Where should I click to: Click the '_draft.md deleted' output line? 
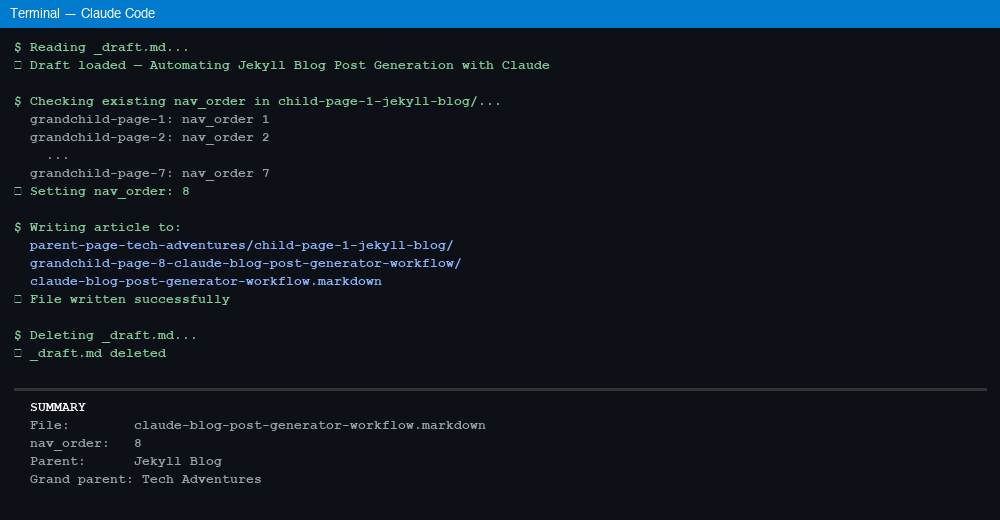pyautogui.click(x=90, y=353)
